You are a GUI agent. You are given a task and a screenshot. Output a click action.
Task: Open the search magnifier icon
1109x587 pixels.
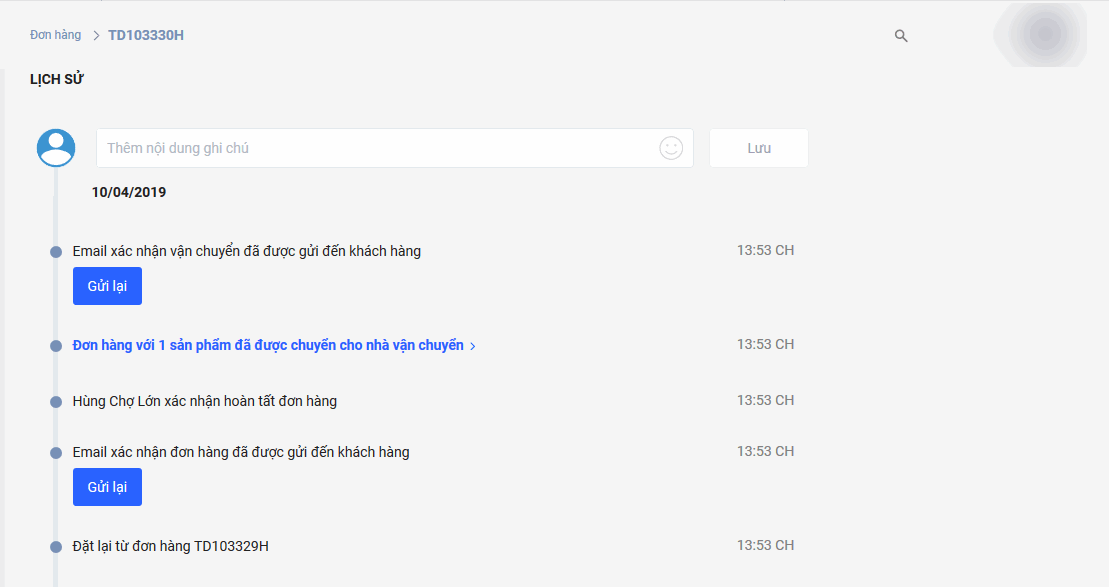point(900,35)
